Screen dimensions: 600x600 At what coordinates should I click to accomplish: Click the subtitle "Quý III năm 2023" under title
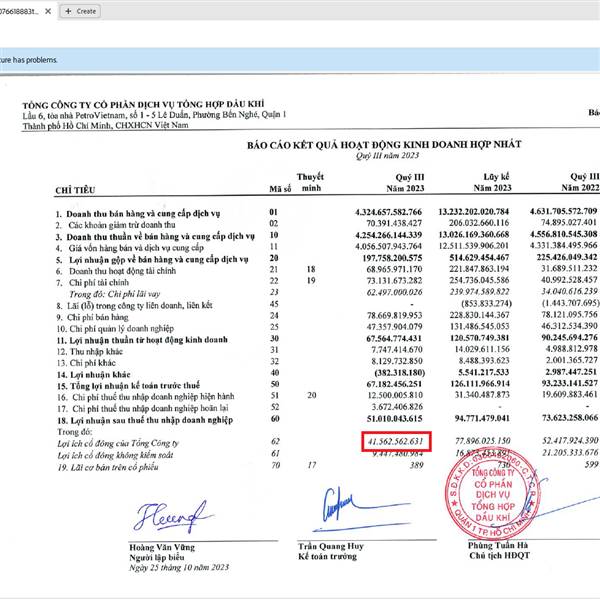coord(387,155)
